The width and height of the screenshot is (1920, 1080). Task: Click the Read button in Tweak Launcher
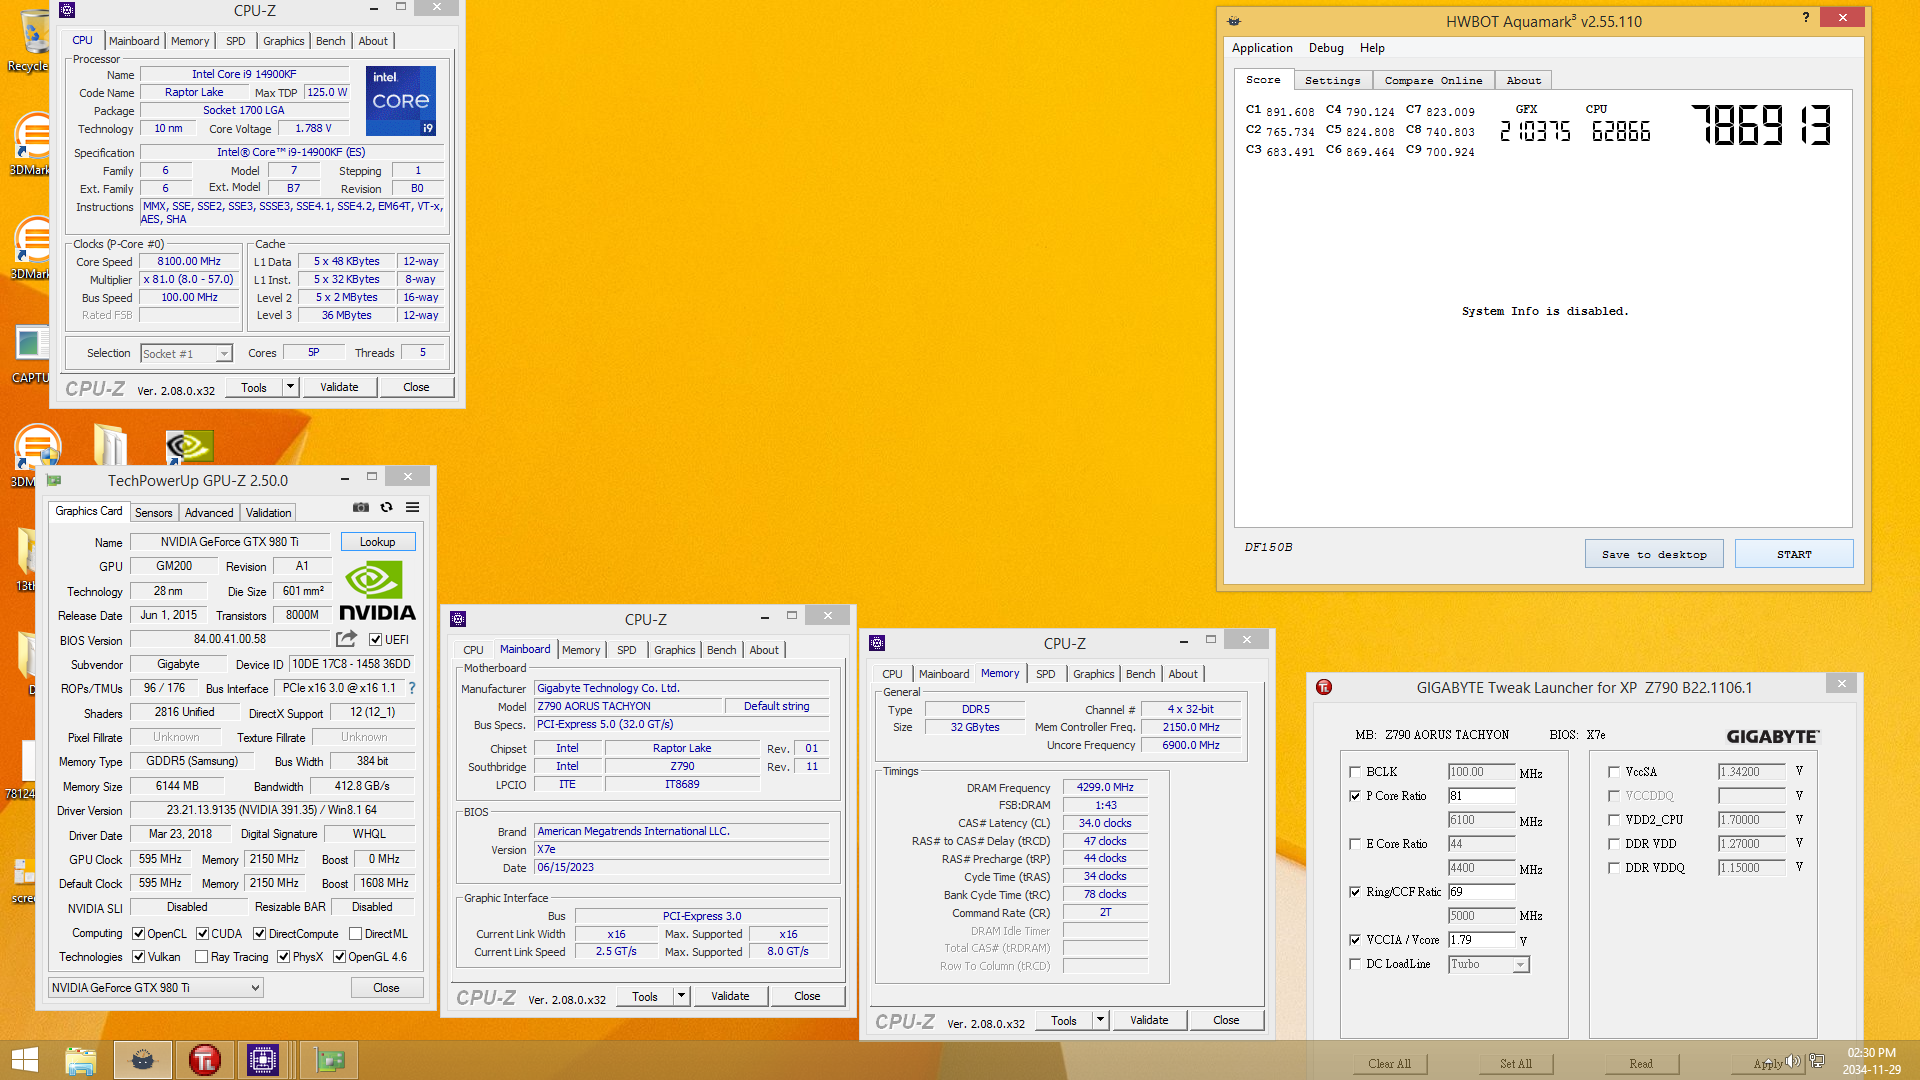point(1641,1064)
